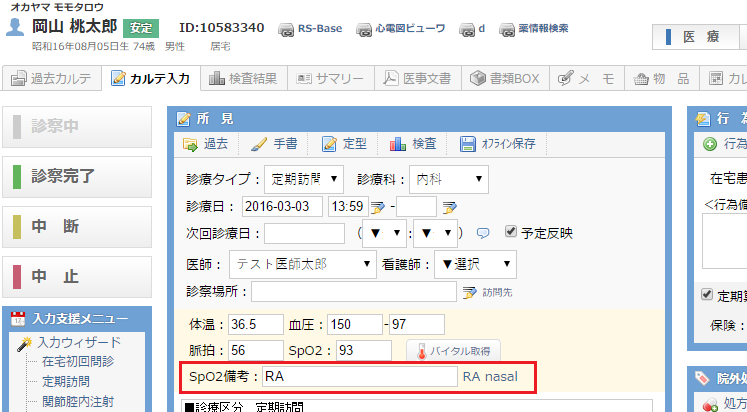Switch to the 過去カルテ tab
747x412 pixels.
click(x=51, y=78)
